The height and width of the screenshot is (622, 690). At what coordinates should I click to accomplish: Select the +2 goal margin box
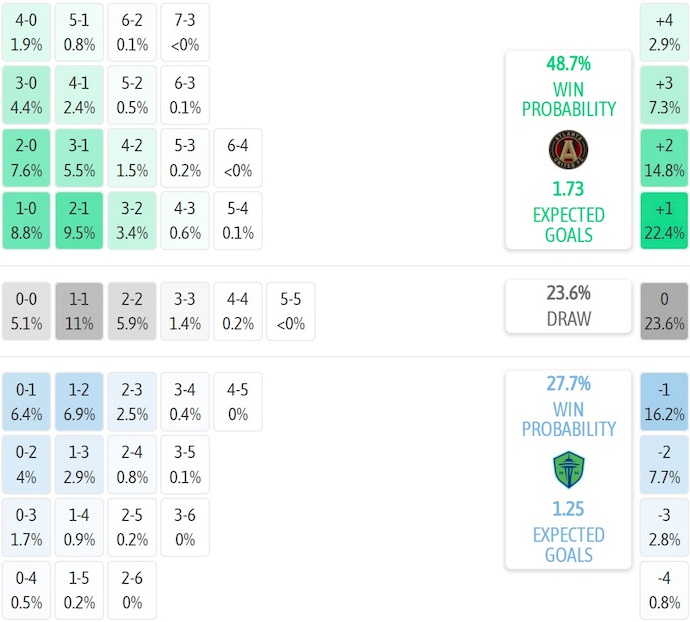[664, 157]
